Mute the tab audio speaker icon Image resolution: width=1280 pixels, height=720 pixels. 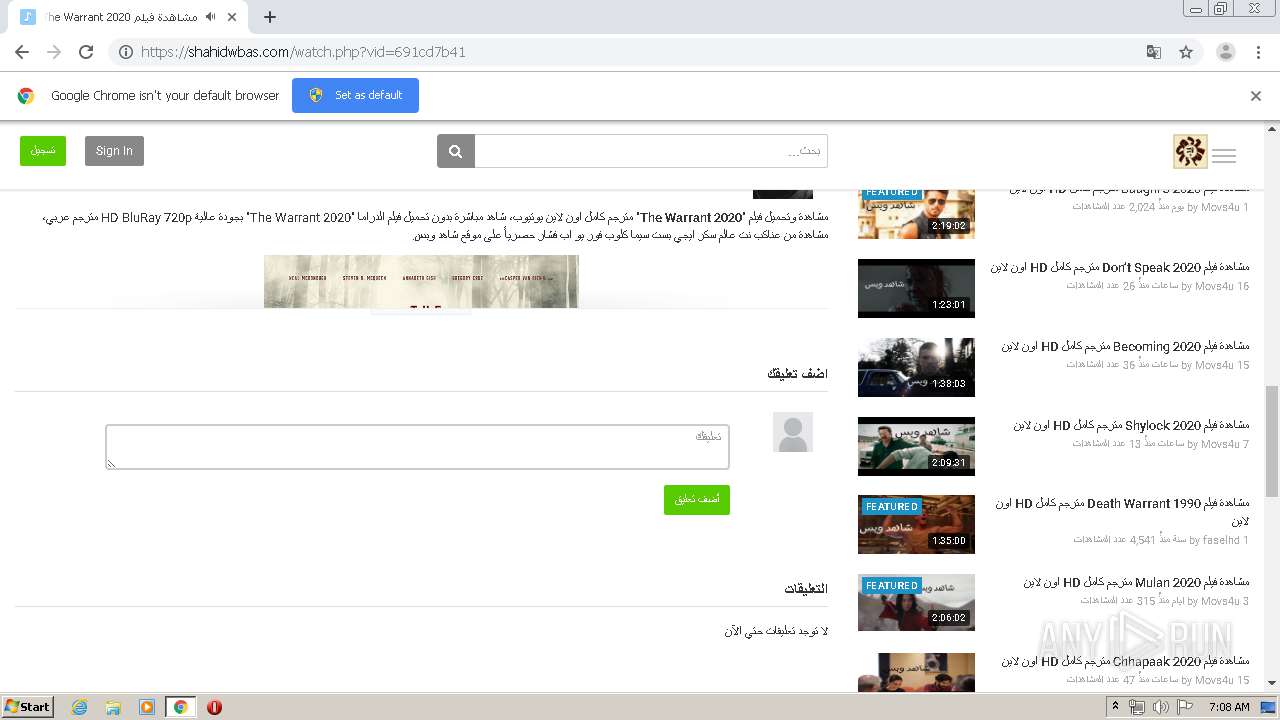pyautogui.click(x=210, y=17)
